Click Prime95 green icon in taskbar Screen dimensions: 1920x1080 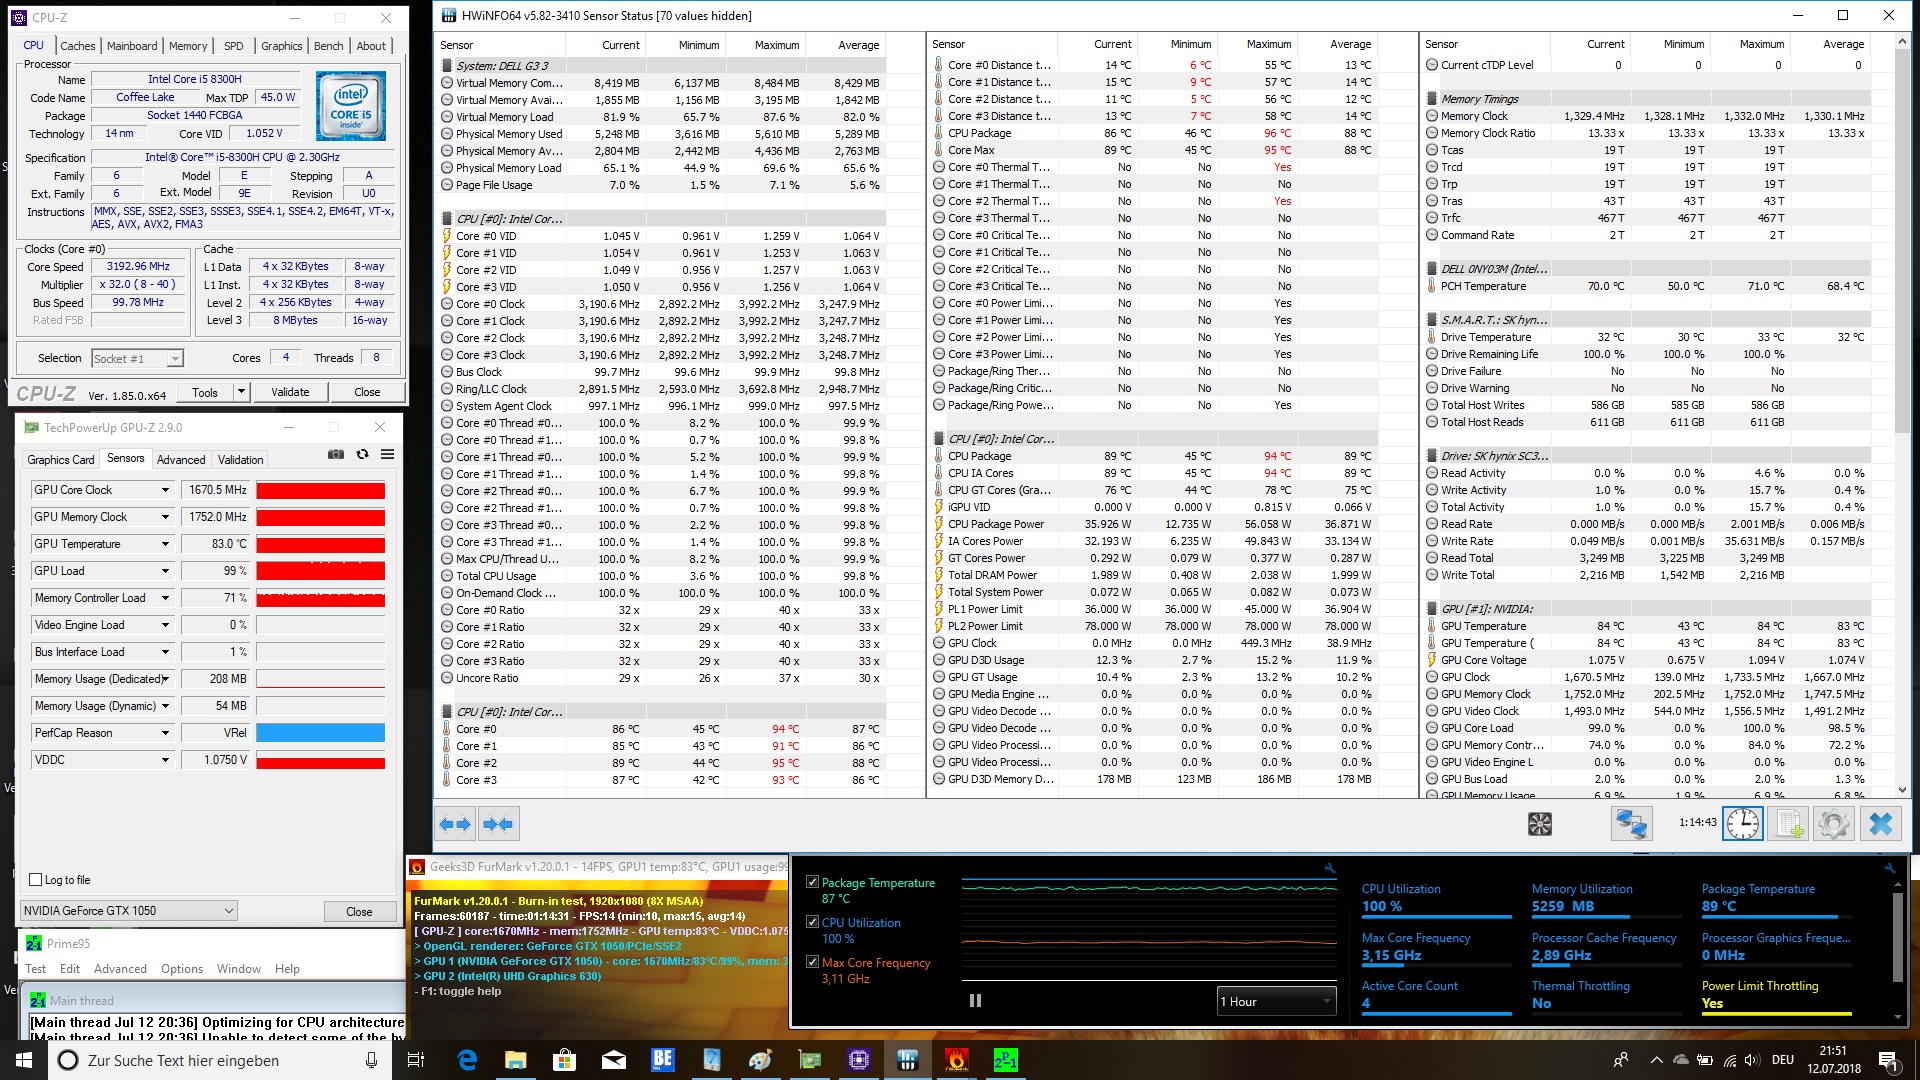(x=1006, y=1060)
